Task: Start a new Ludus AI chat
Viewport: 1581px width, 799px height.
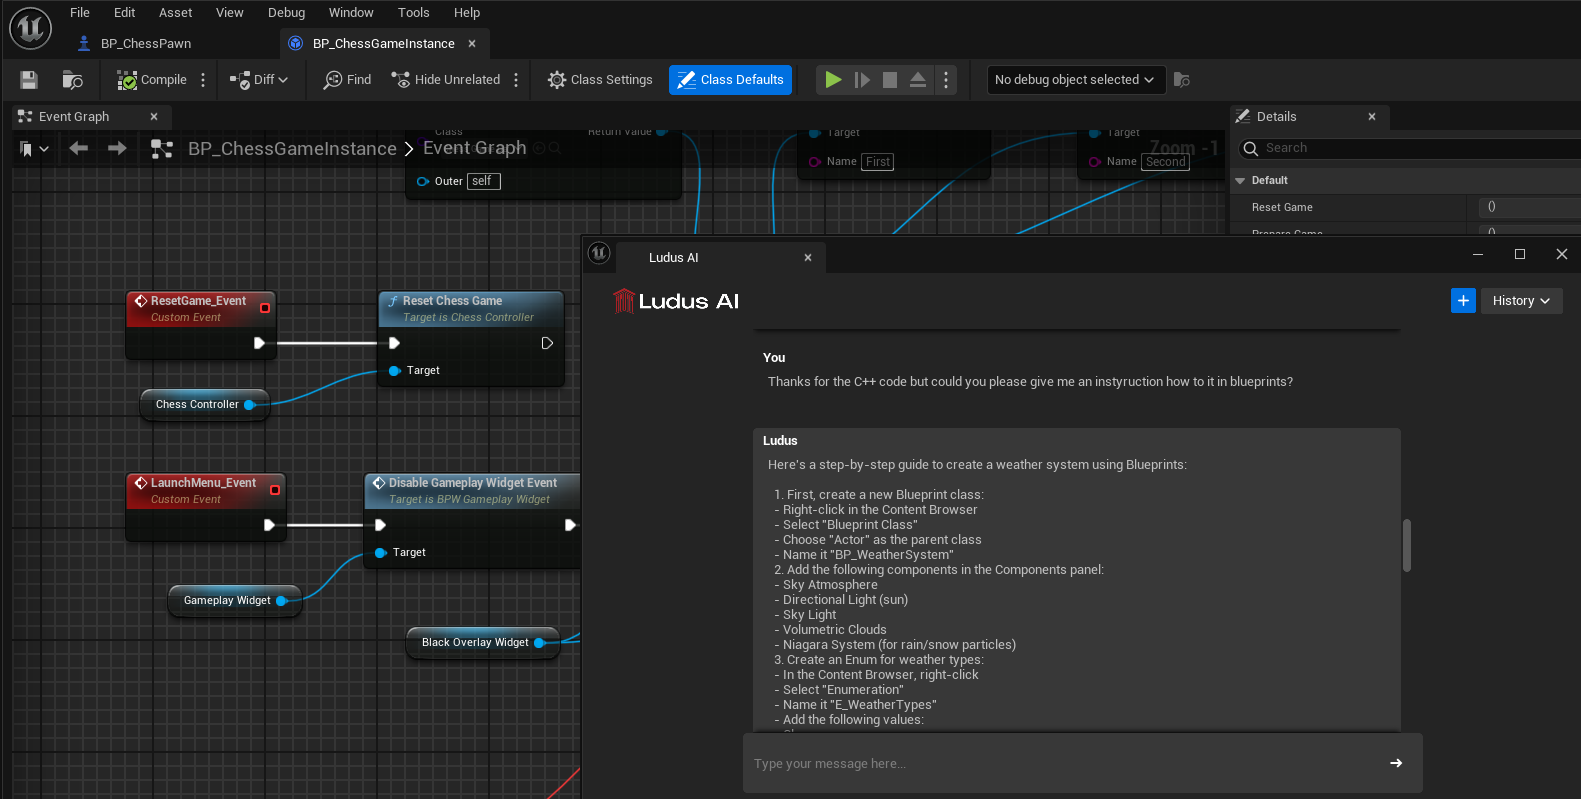Action: click(x=1463, y=300)
